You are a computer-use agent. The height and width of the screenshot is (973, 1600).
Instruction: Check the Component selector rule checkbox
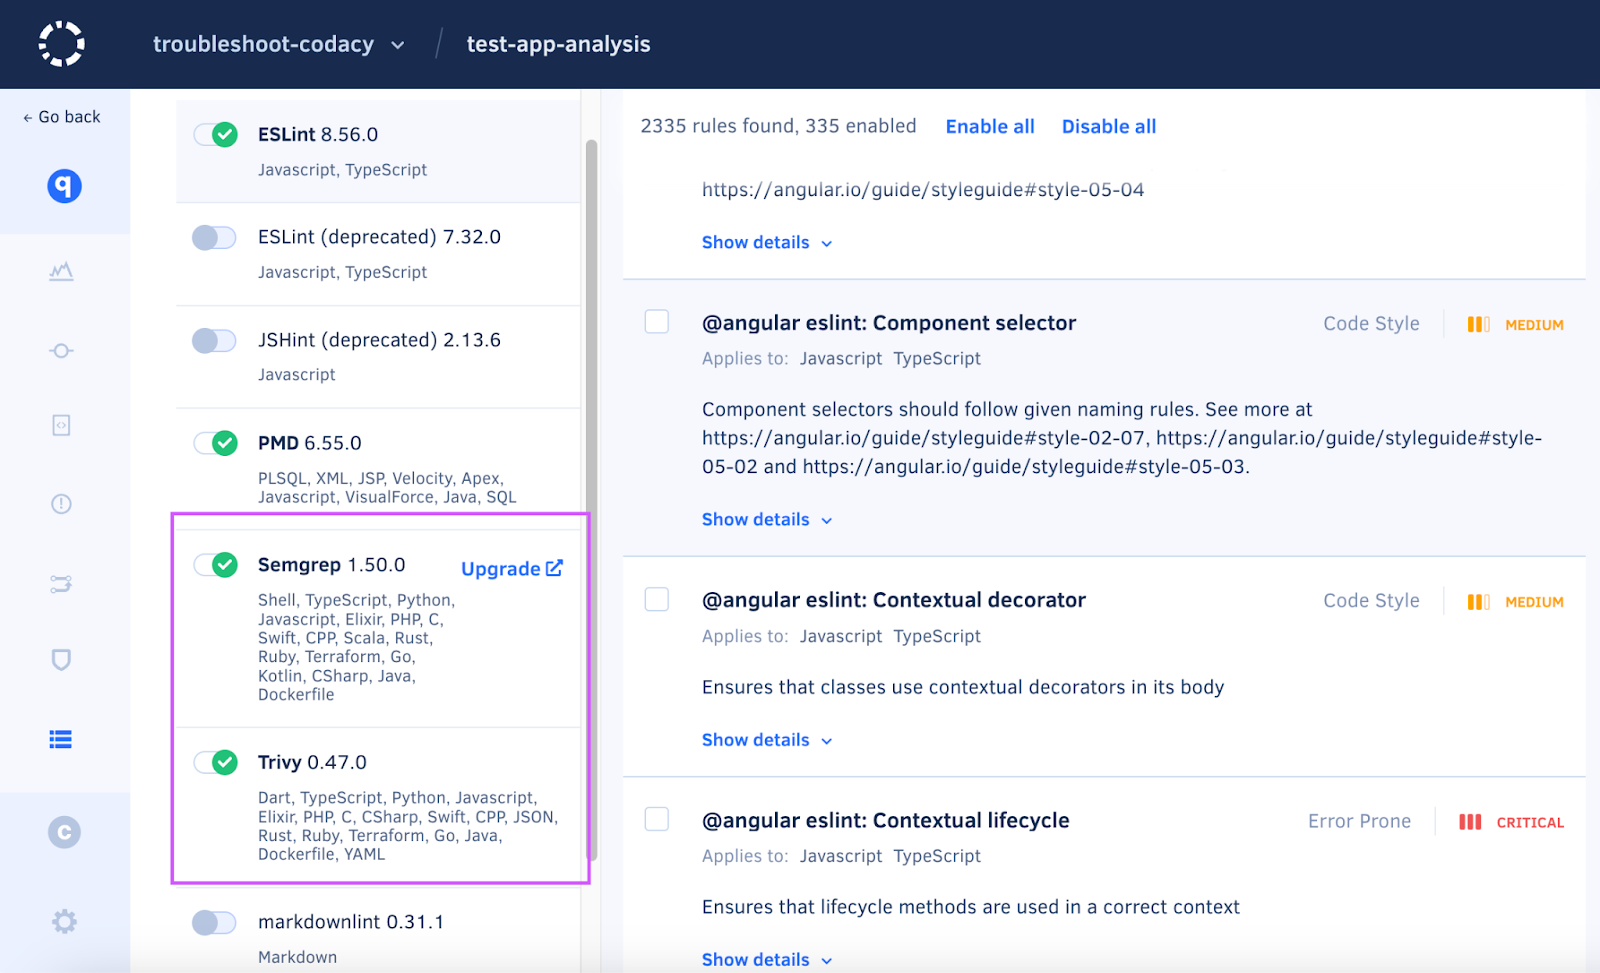(x=657, y=321)
